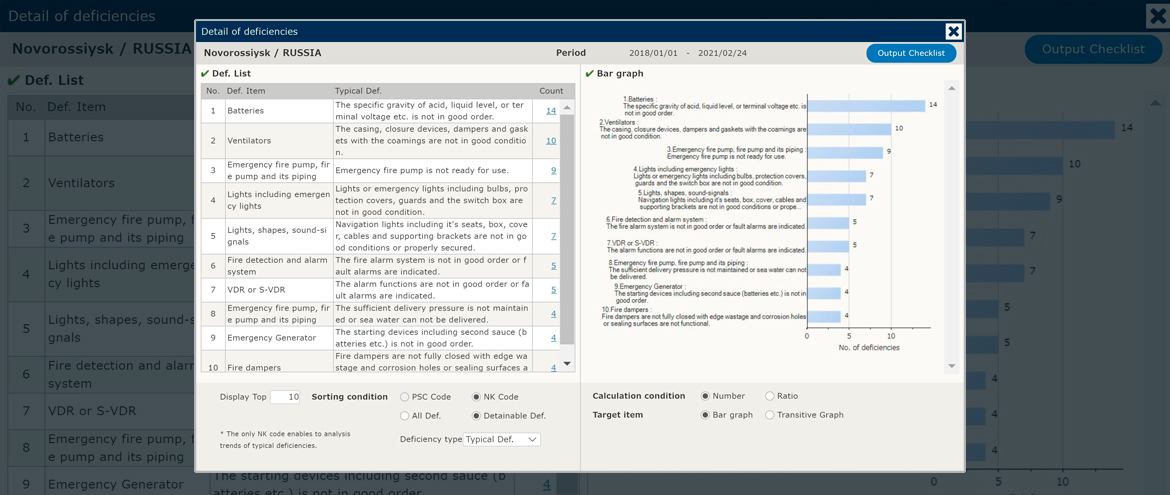Close the Detail of deficiencies dialog
Screen dimensions: 1170x495
953,32
